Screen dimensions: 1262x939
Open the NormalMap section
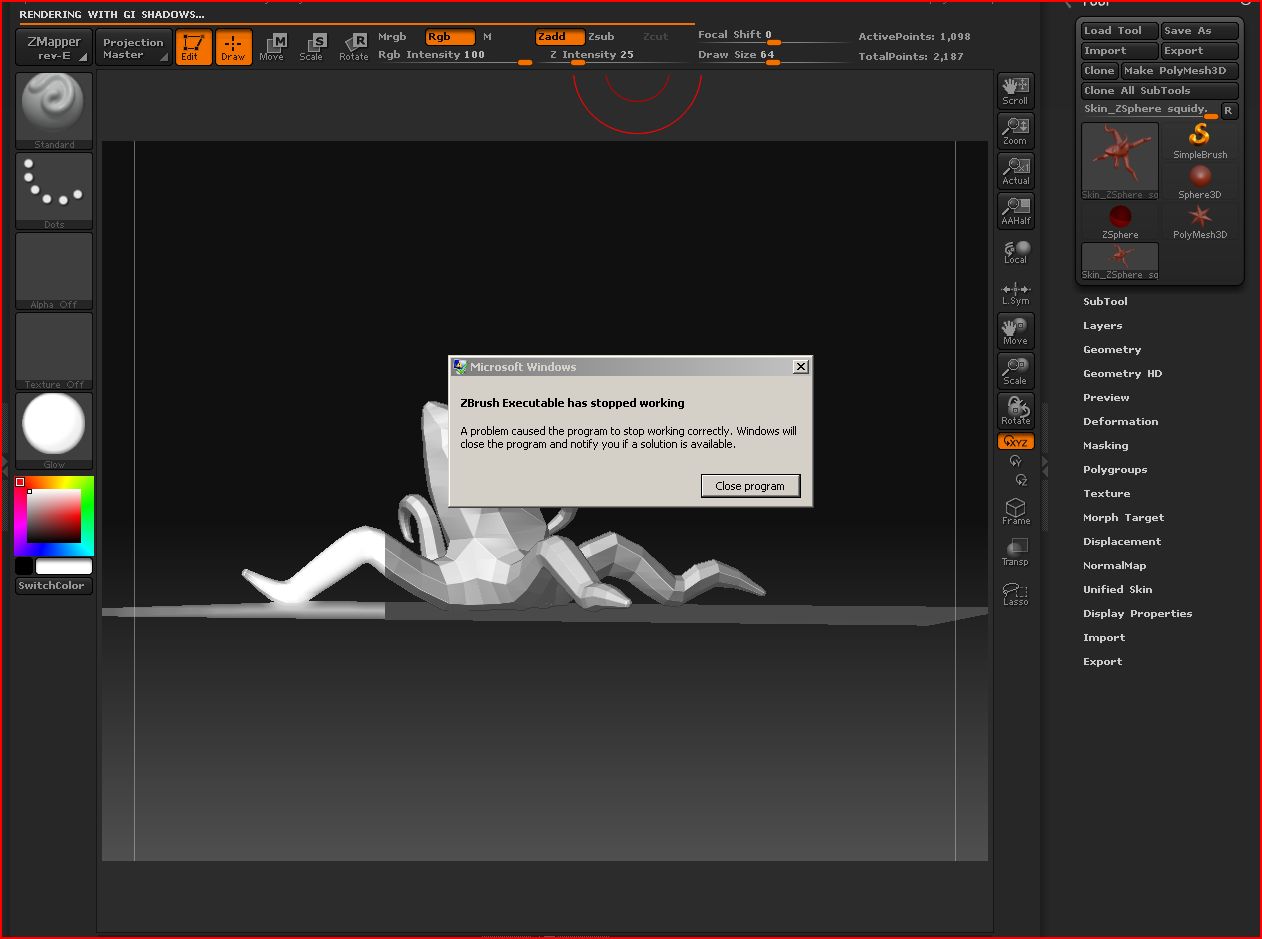[1114, 565]
